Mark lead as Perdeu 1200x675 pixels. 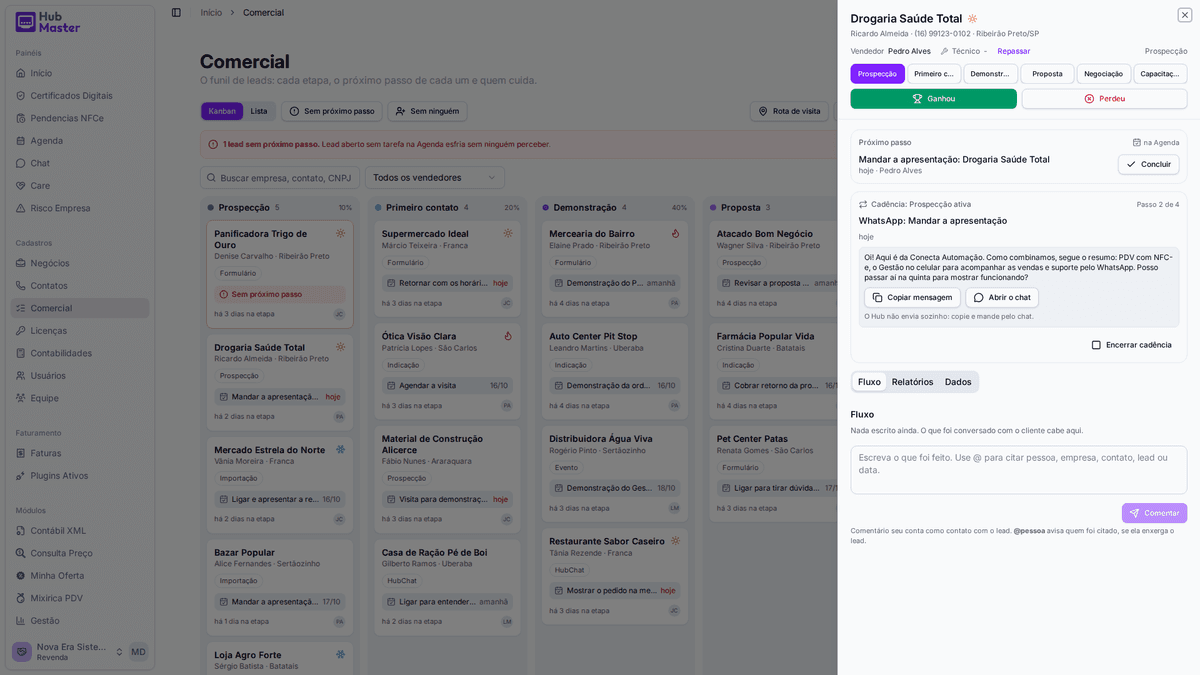click(1104, 99)
